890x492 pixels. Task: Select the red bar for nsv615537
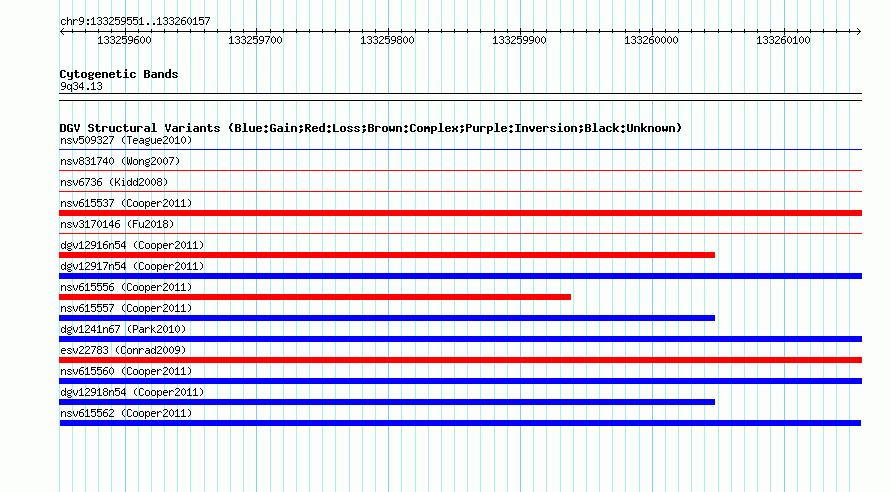[460, 213]
